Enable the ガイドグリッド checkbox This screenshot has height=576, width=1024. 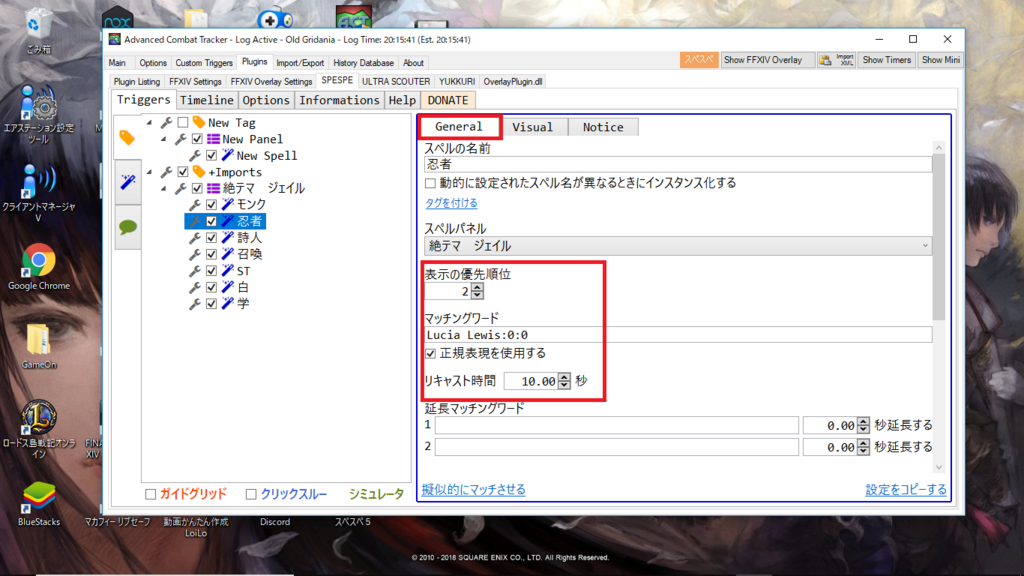pyautogui.click(x=151, y=494)
